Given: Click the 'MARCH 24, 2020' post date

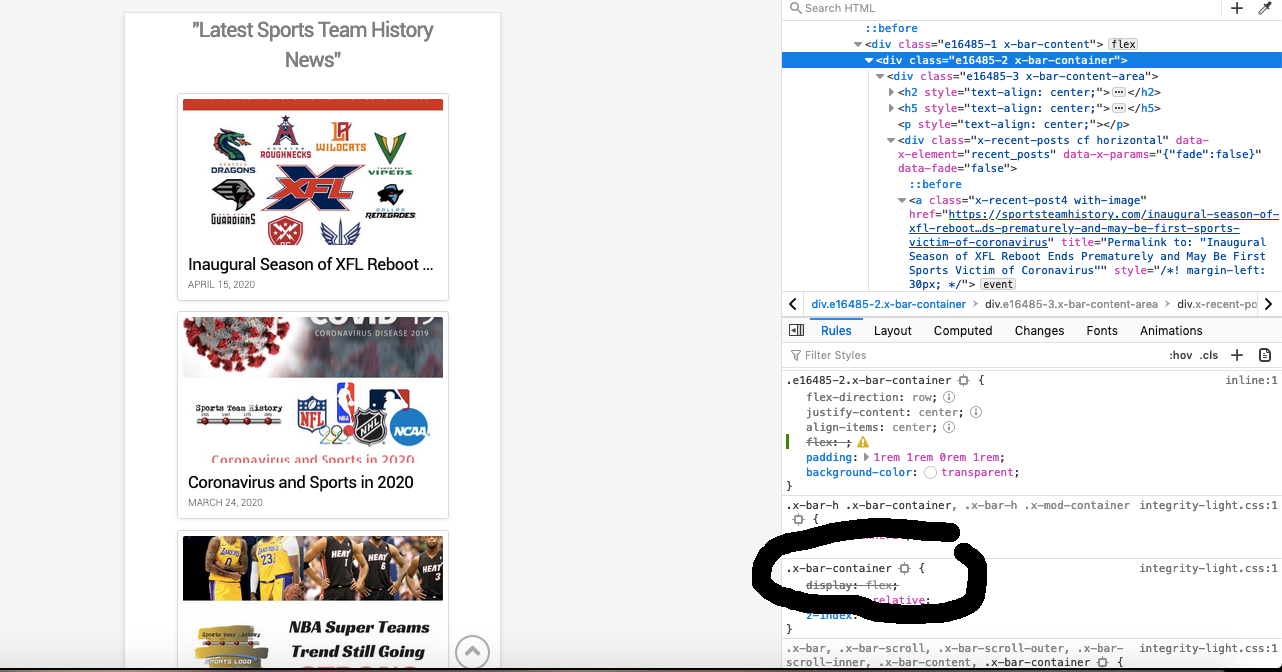Looking at the screenshot, I should click(226, 503).
